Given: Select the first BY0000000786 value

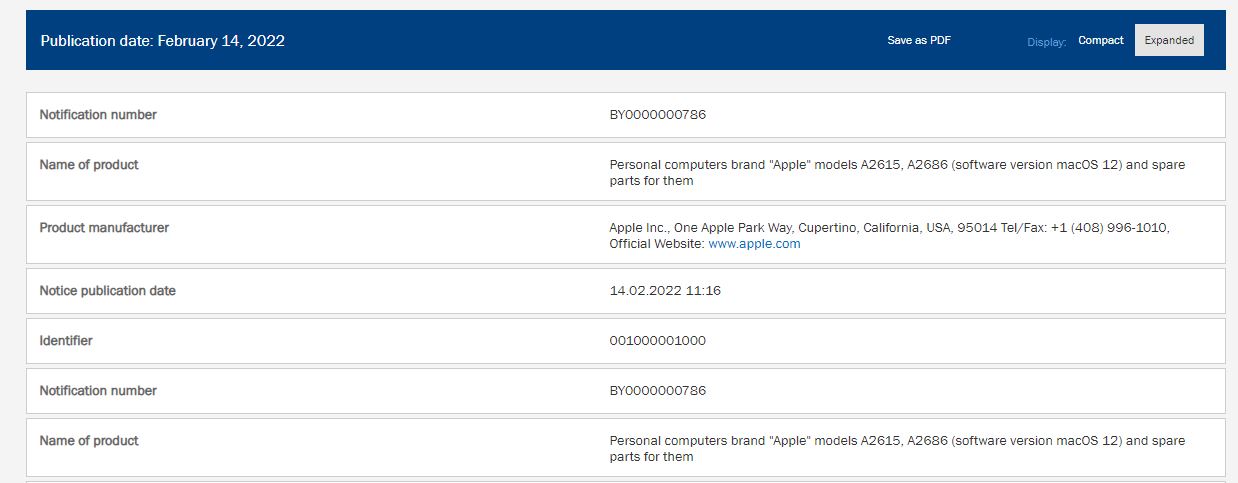Looking at the screenshot, I should pos(657,115).
